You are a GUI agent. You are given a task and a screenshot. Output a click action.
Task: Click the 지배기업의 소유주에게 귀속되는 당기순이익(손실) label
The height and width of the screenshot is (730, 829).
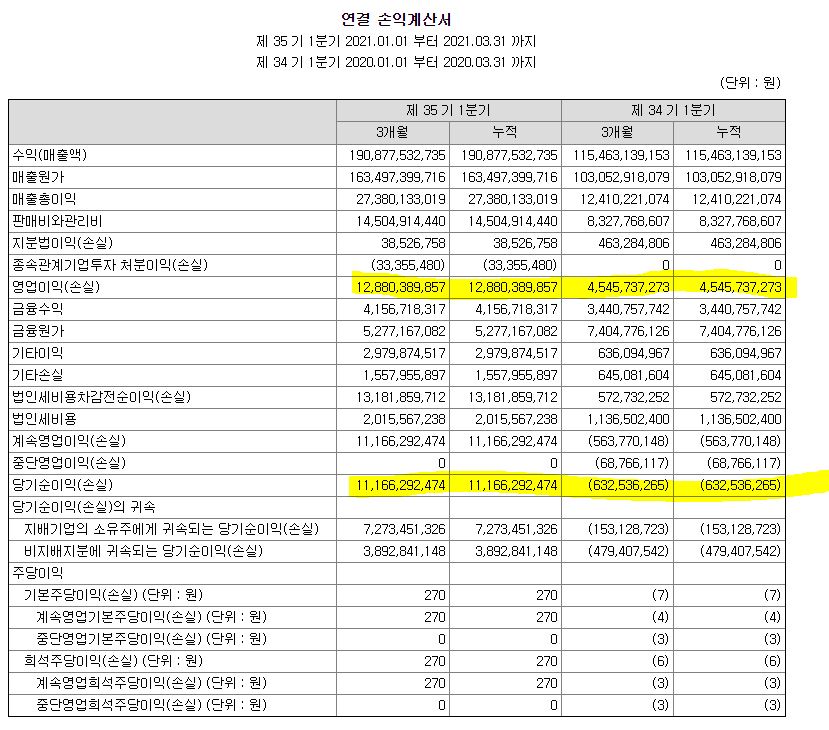[171, 529]
